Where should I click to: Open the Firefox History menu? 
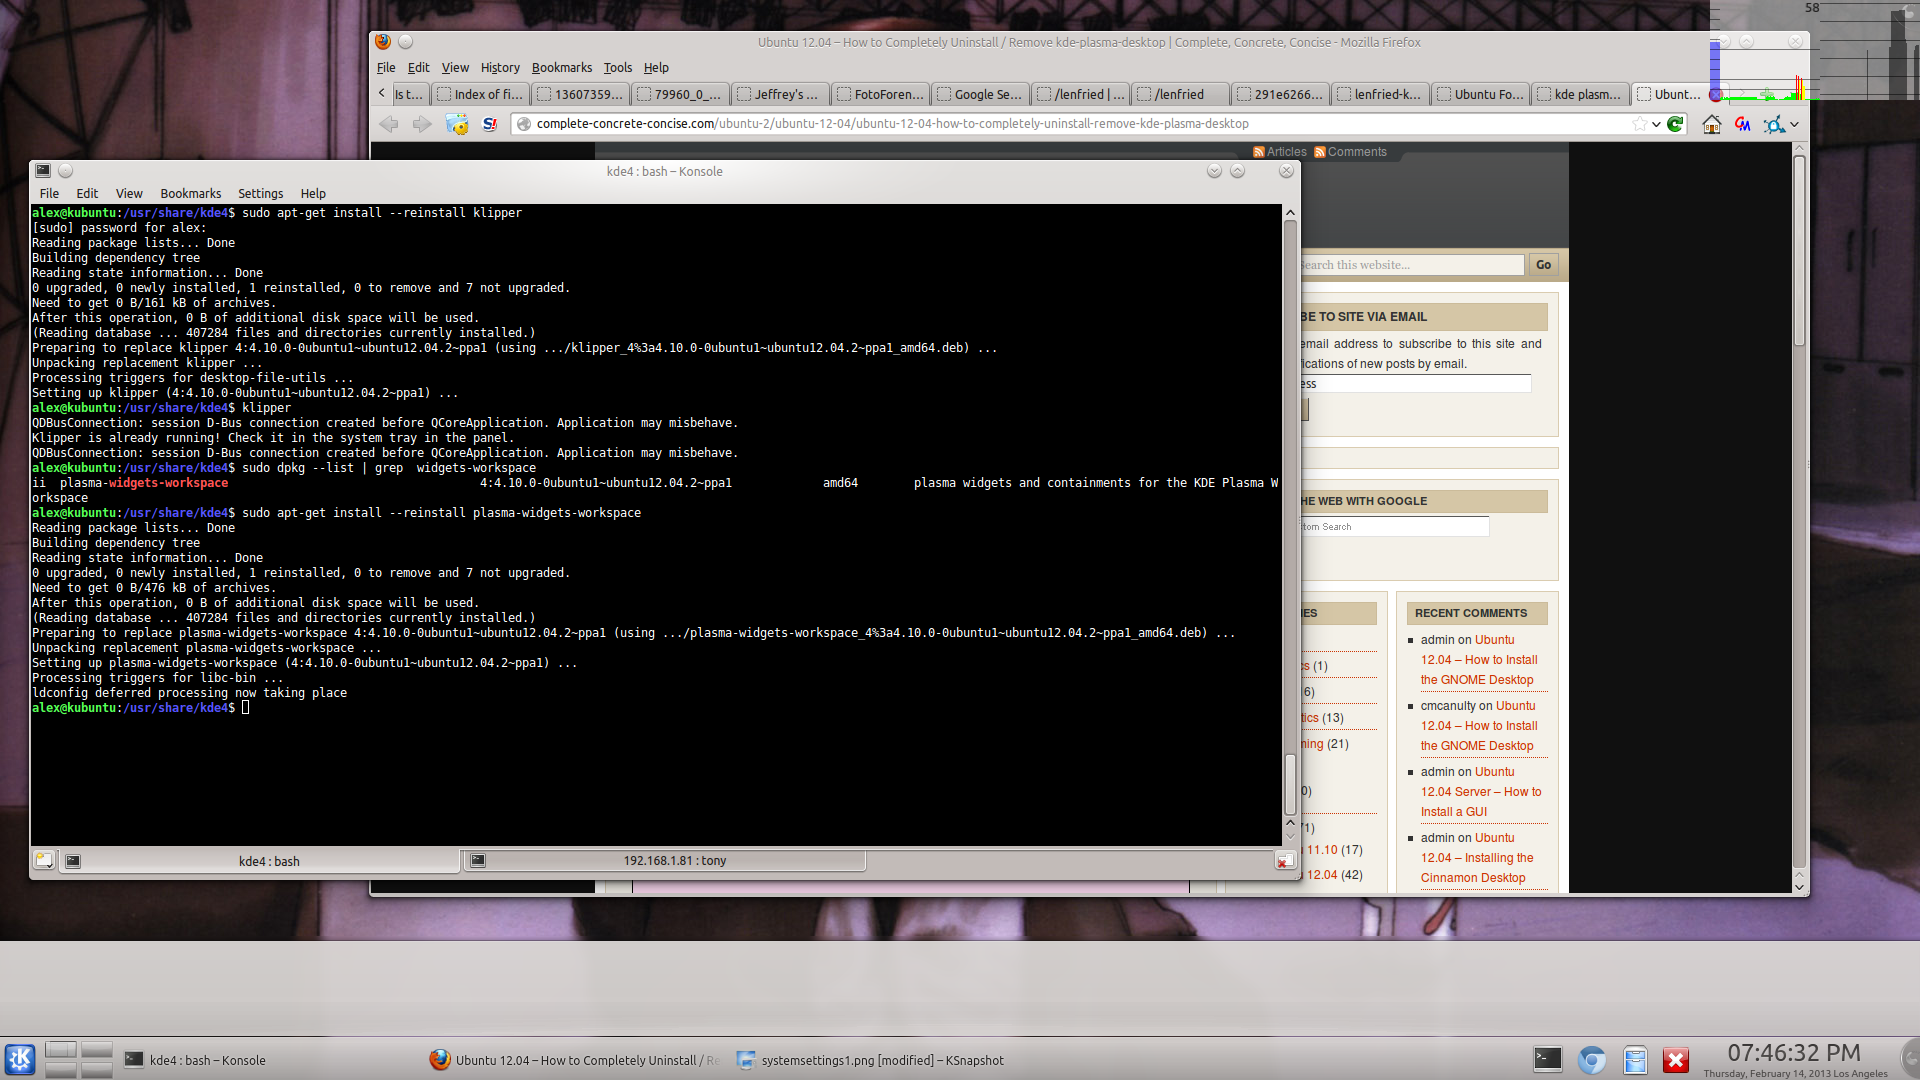click(x=500, y=67)
